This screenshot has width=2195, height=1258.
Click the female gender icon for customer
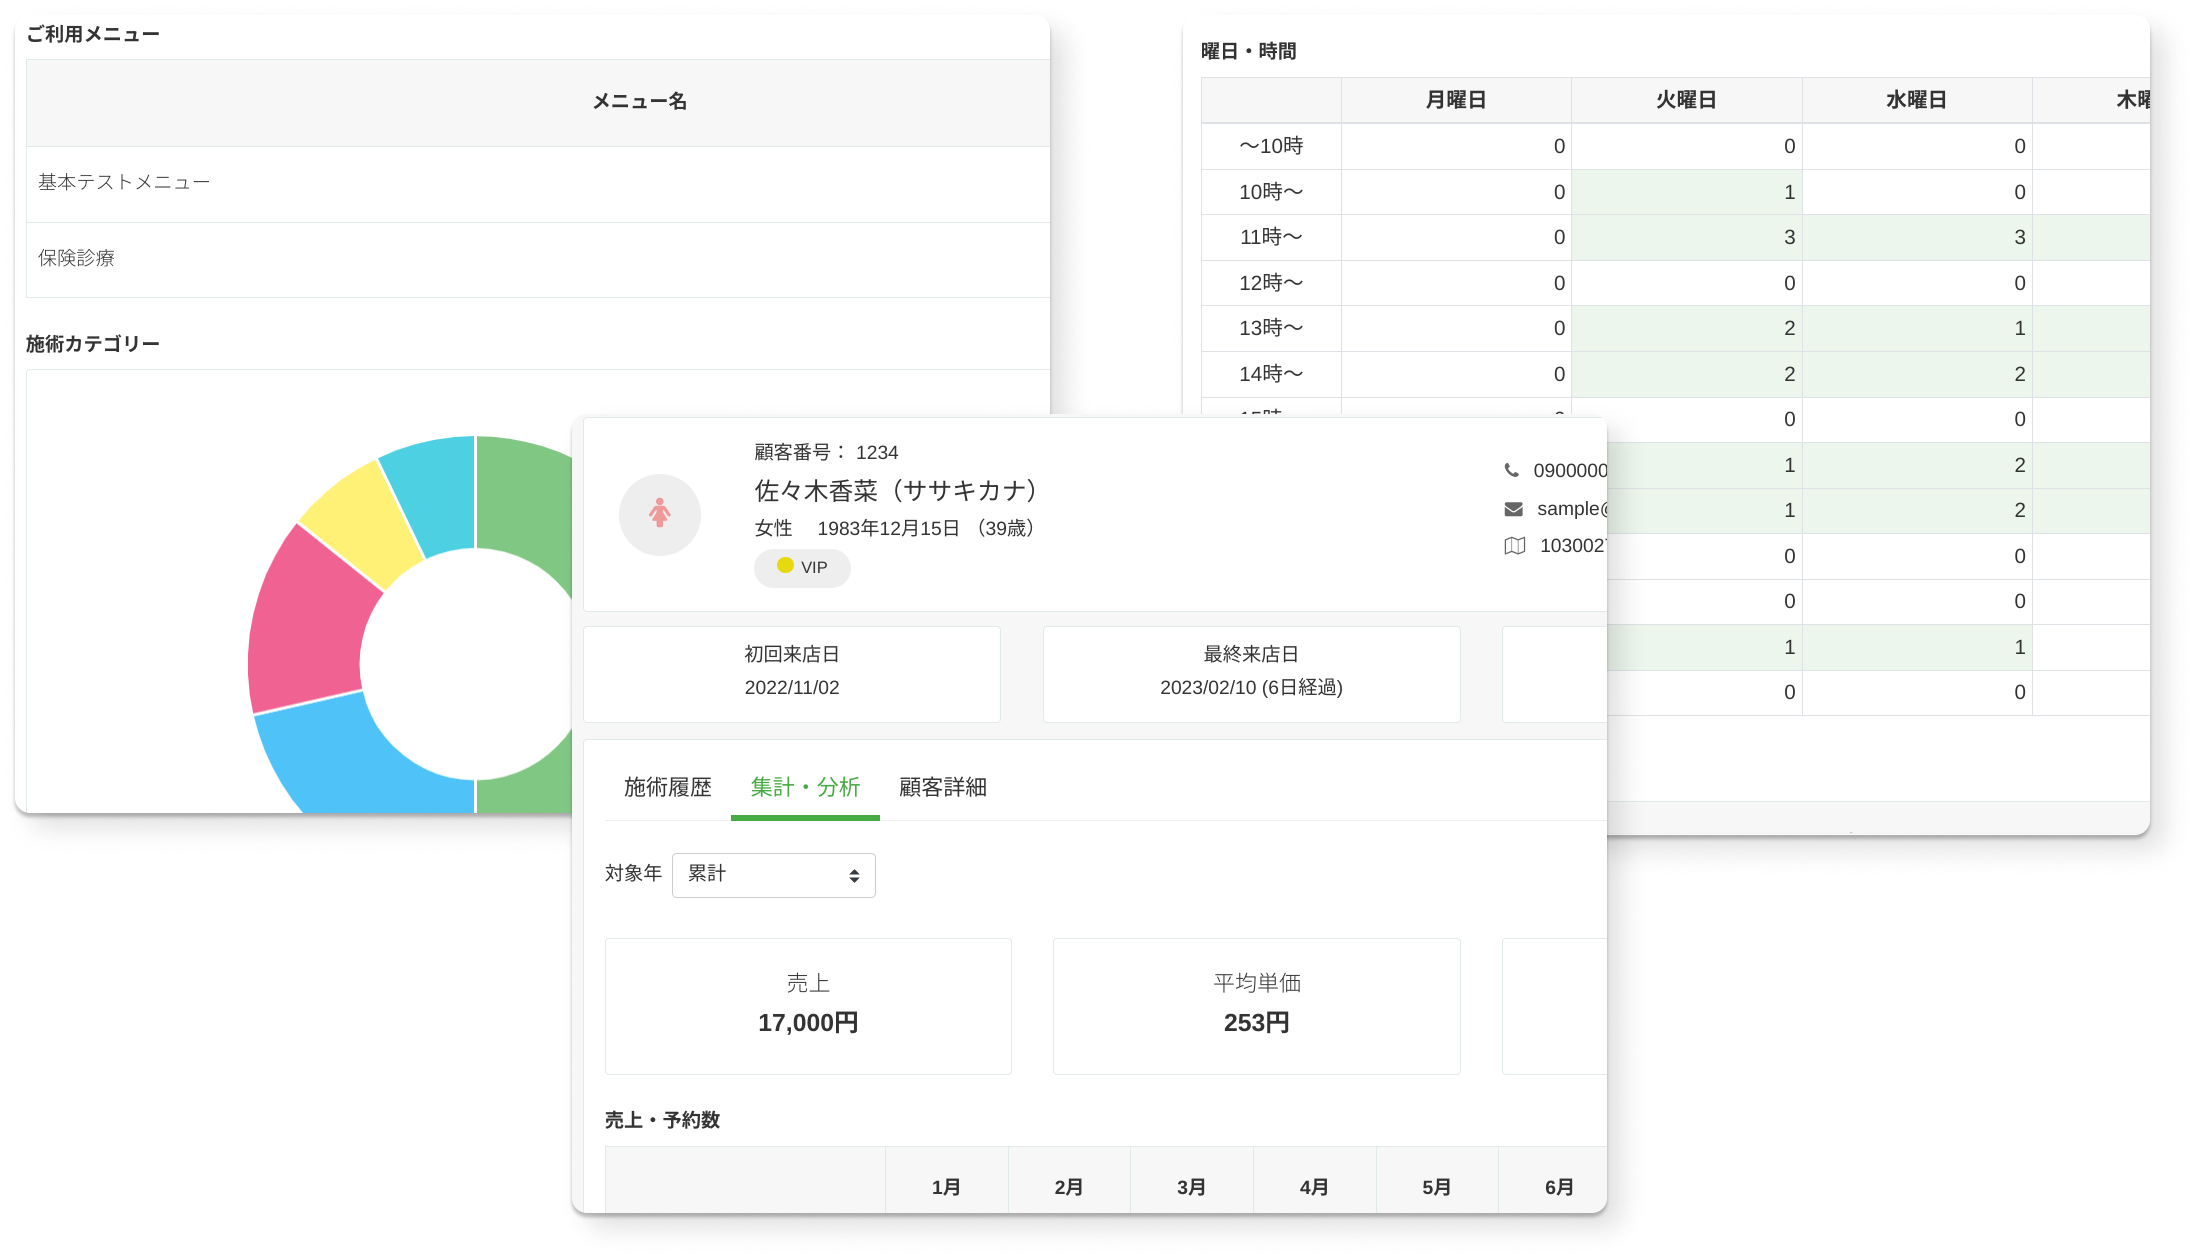[659, 513]
